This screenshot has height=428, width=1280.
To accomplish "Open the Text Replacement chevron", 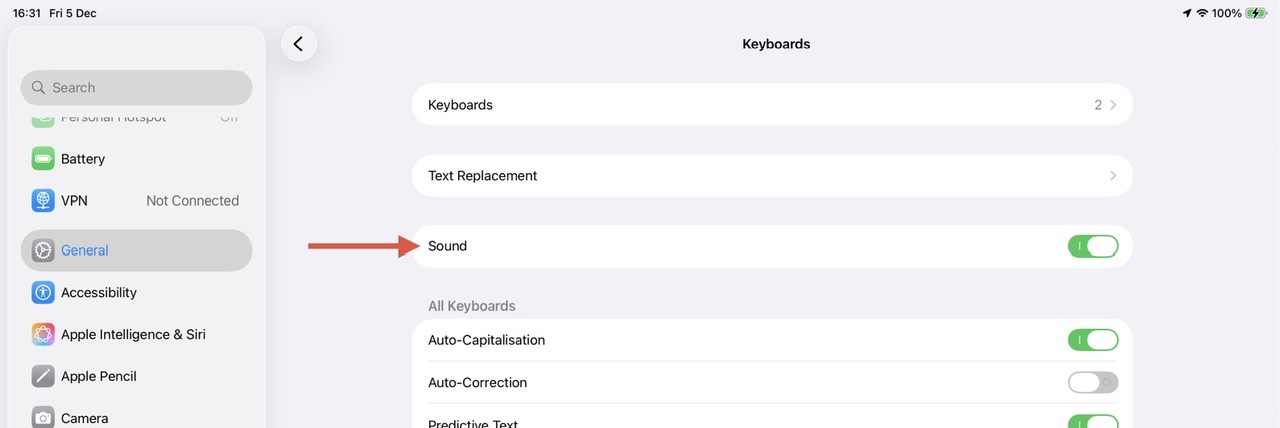I will pyautogui.click(x=1113, y=176).
